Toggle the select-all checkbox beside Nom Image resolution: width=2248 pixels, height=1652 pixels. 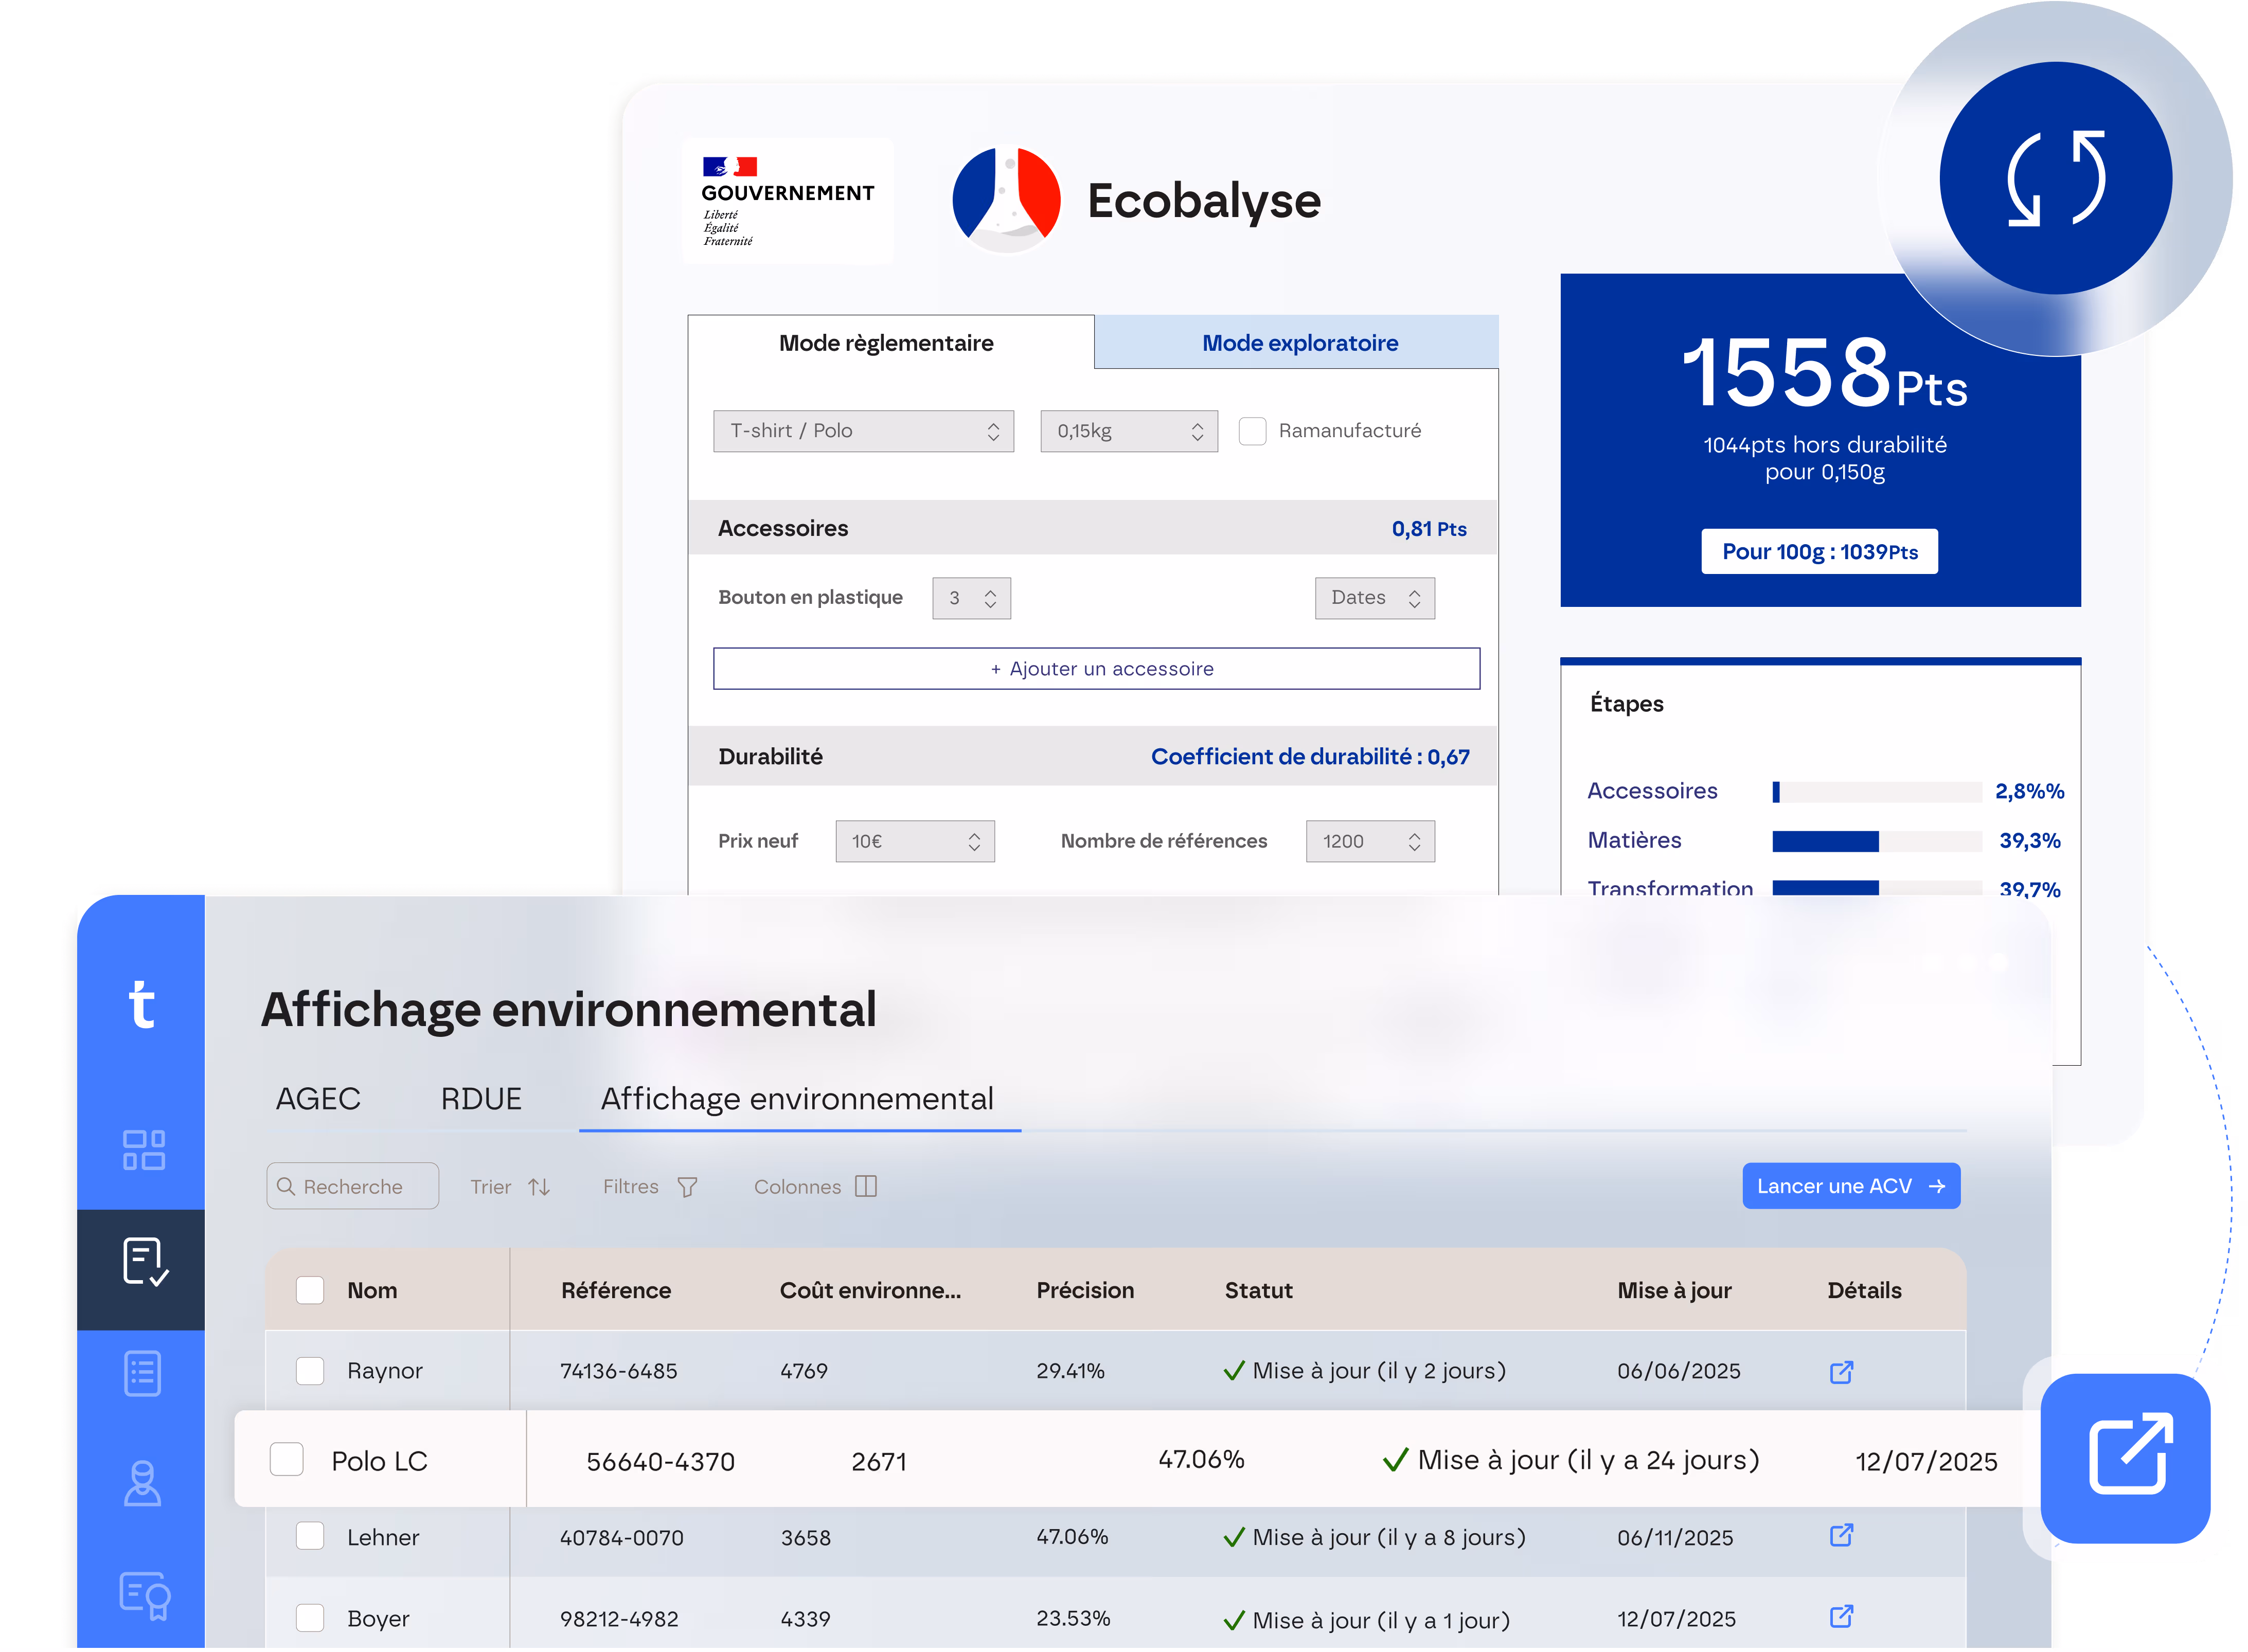[310, 1290]
